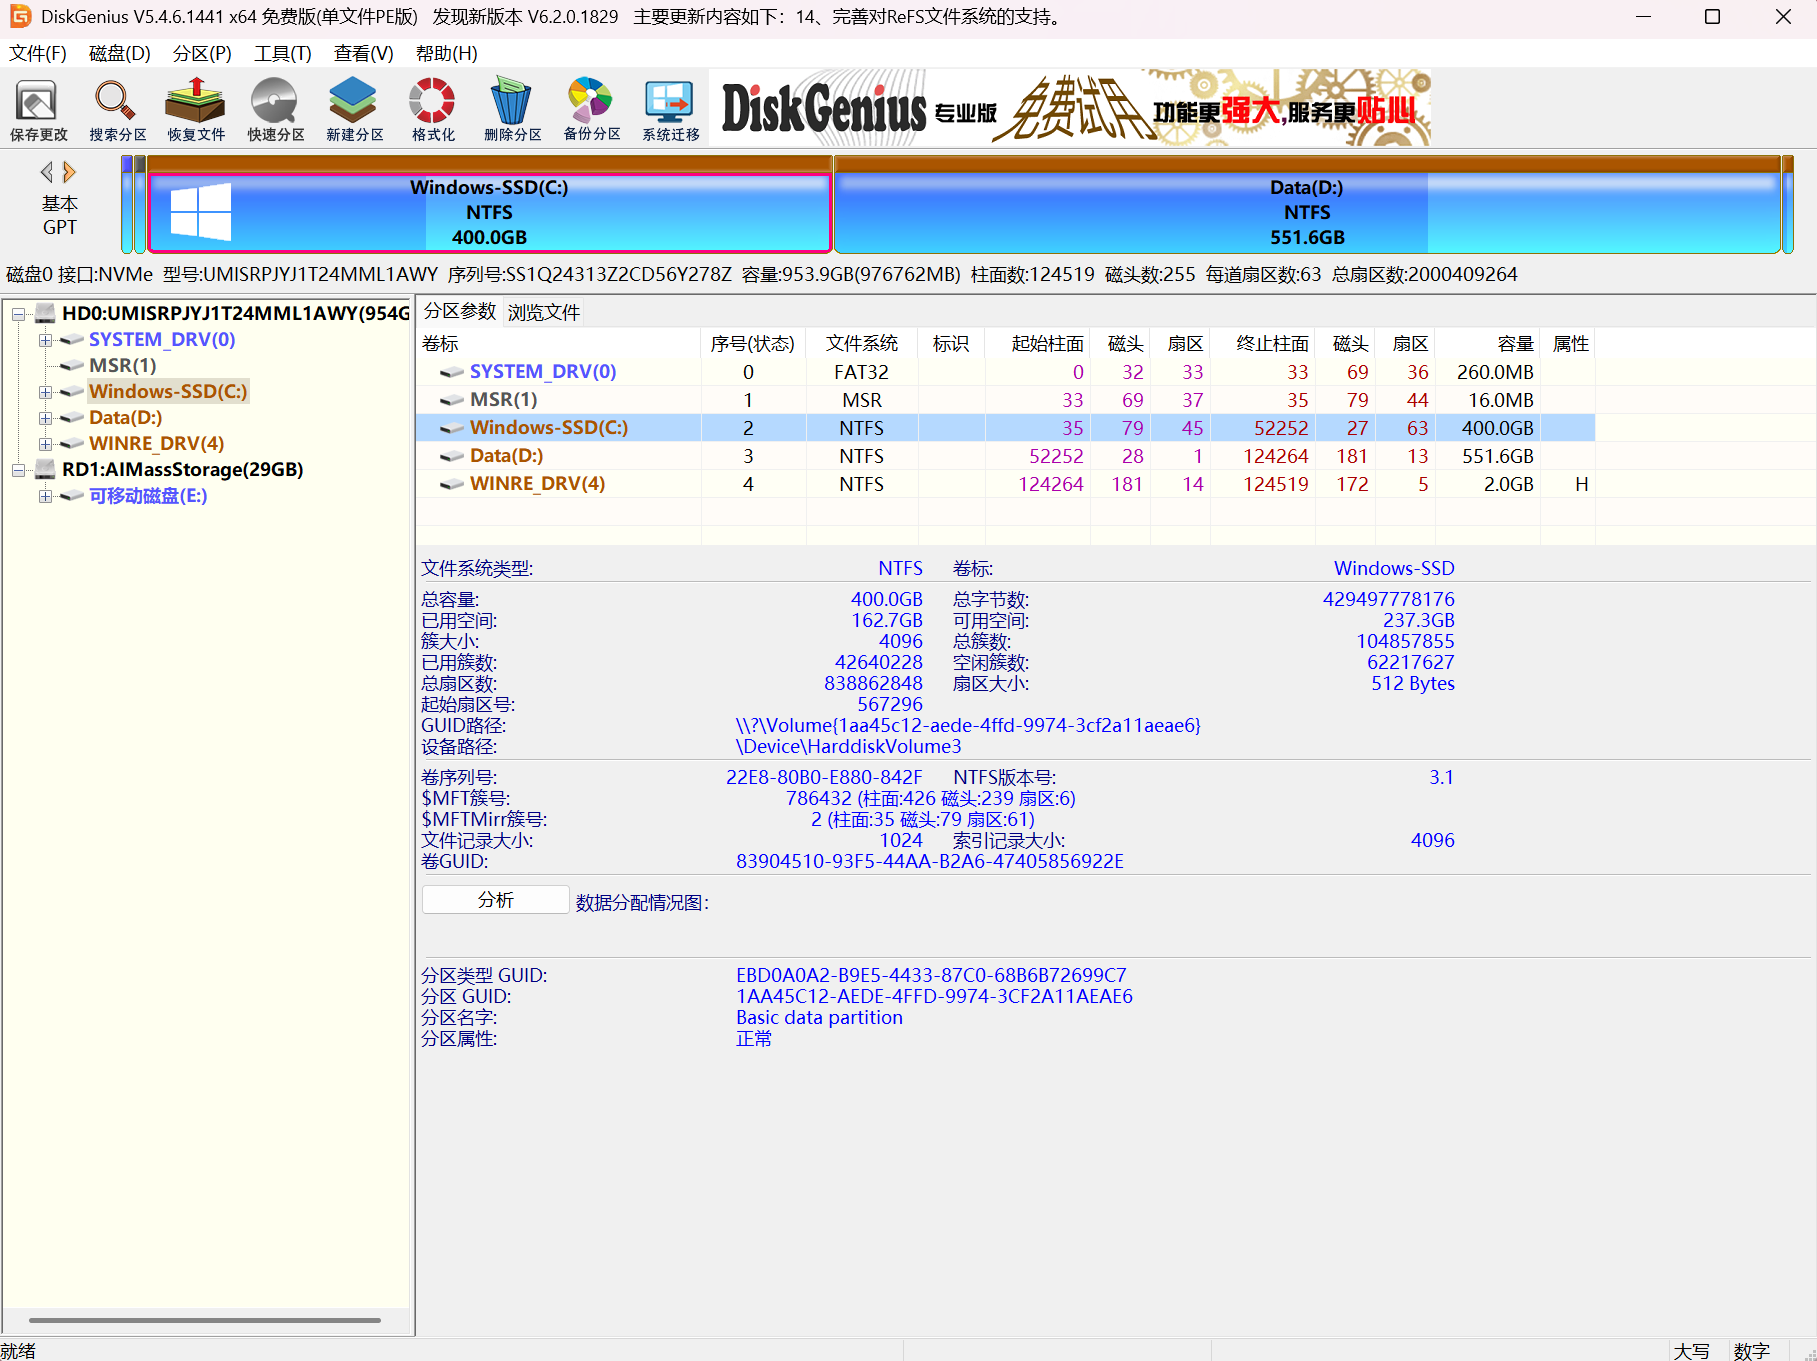This screenshot has height=1361, width=1817.
Task: Open the File (文件) menu
Action: point(38,53)
